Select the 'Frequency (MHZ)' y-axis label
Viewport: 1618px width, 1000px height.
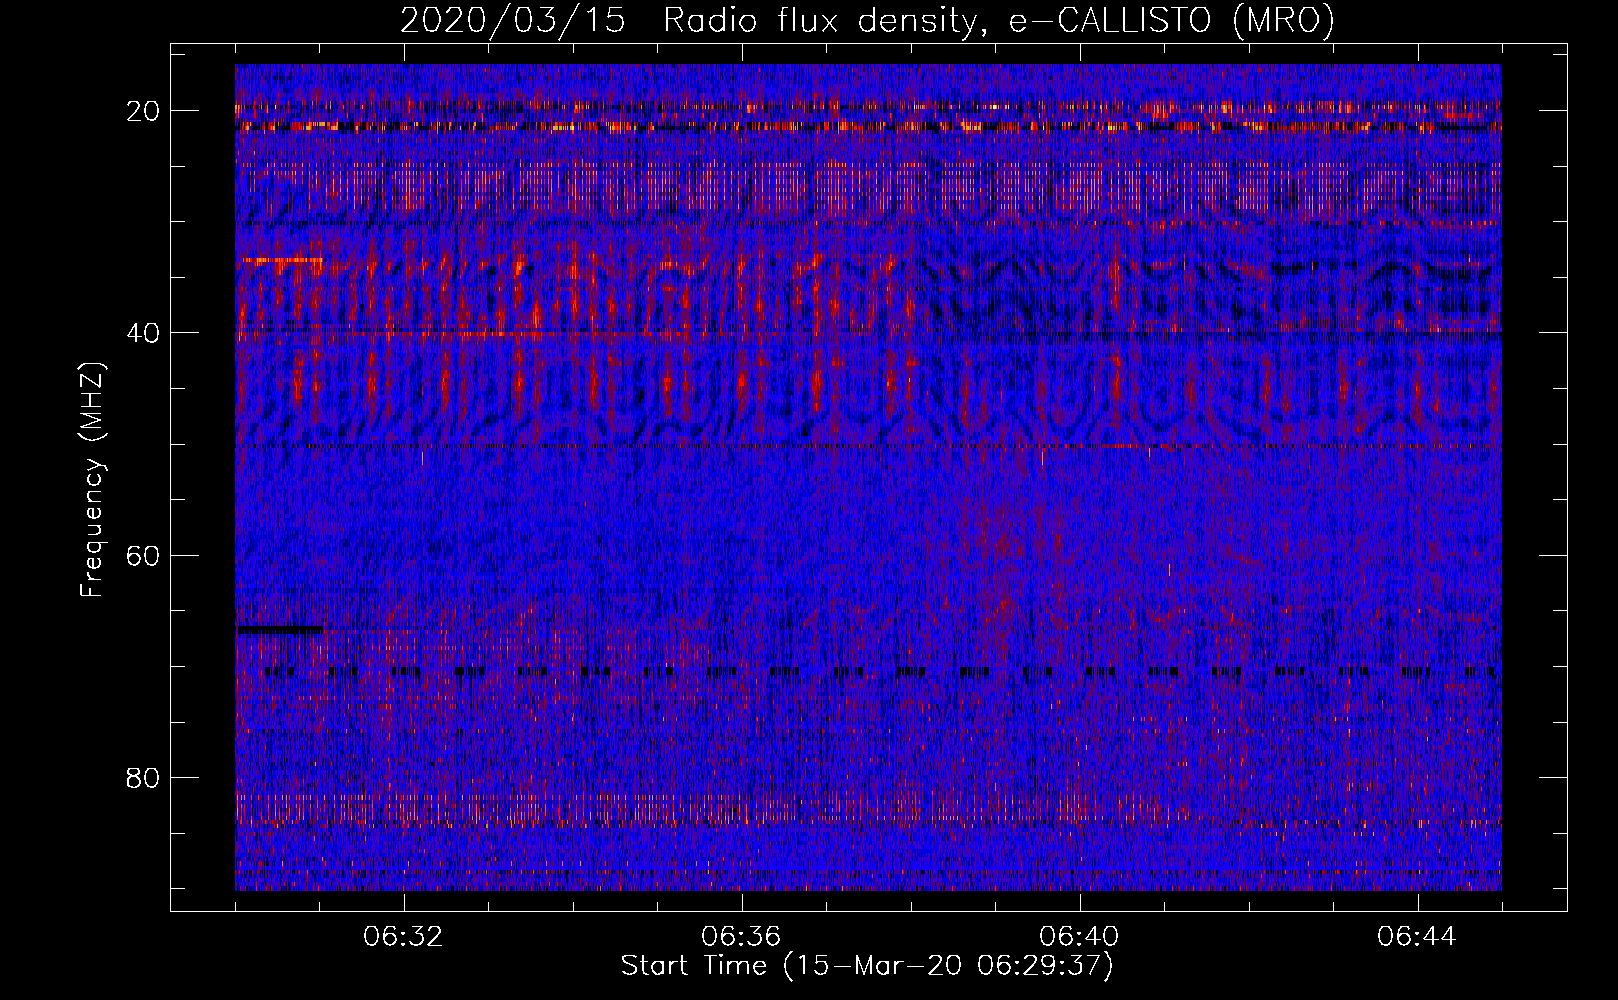(92, 480)
